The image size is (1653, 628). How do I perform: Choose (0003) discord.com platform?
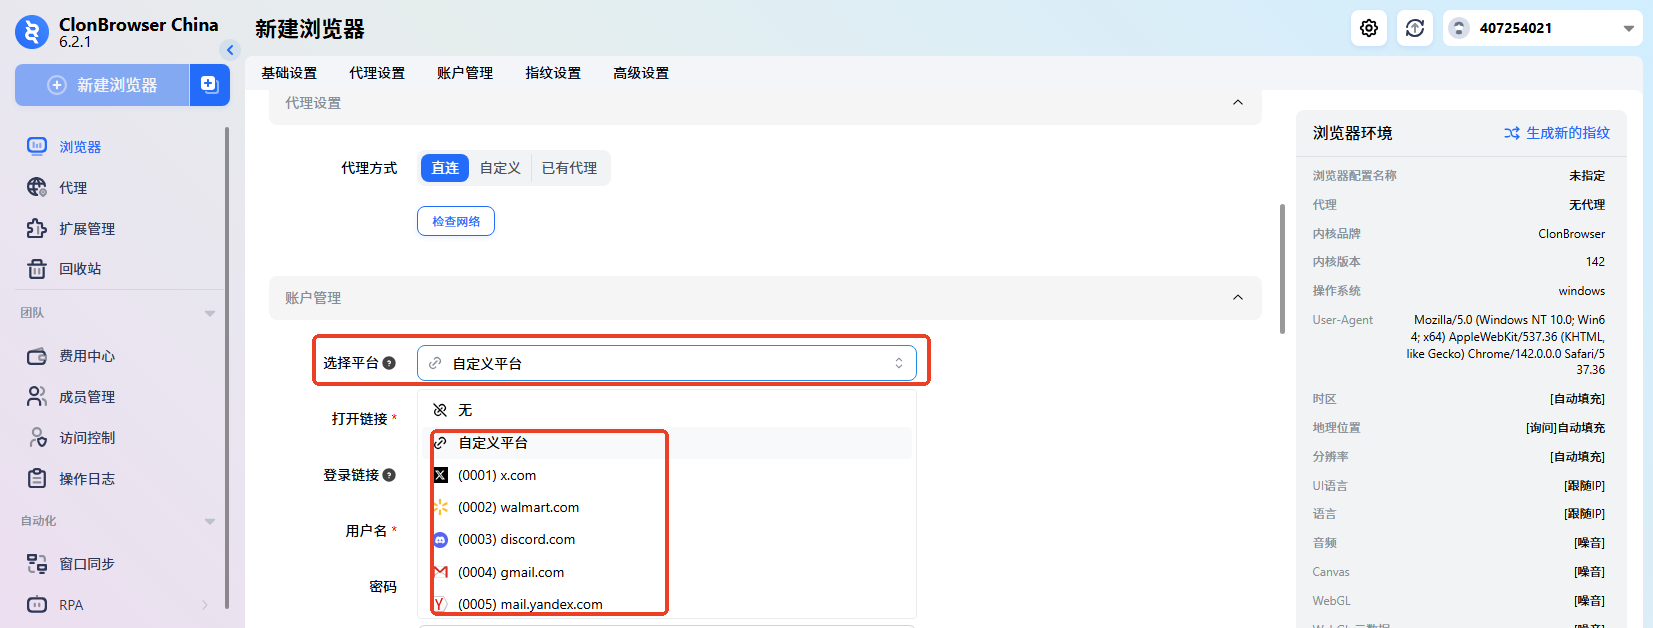coord(667,539)
